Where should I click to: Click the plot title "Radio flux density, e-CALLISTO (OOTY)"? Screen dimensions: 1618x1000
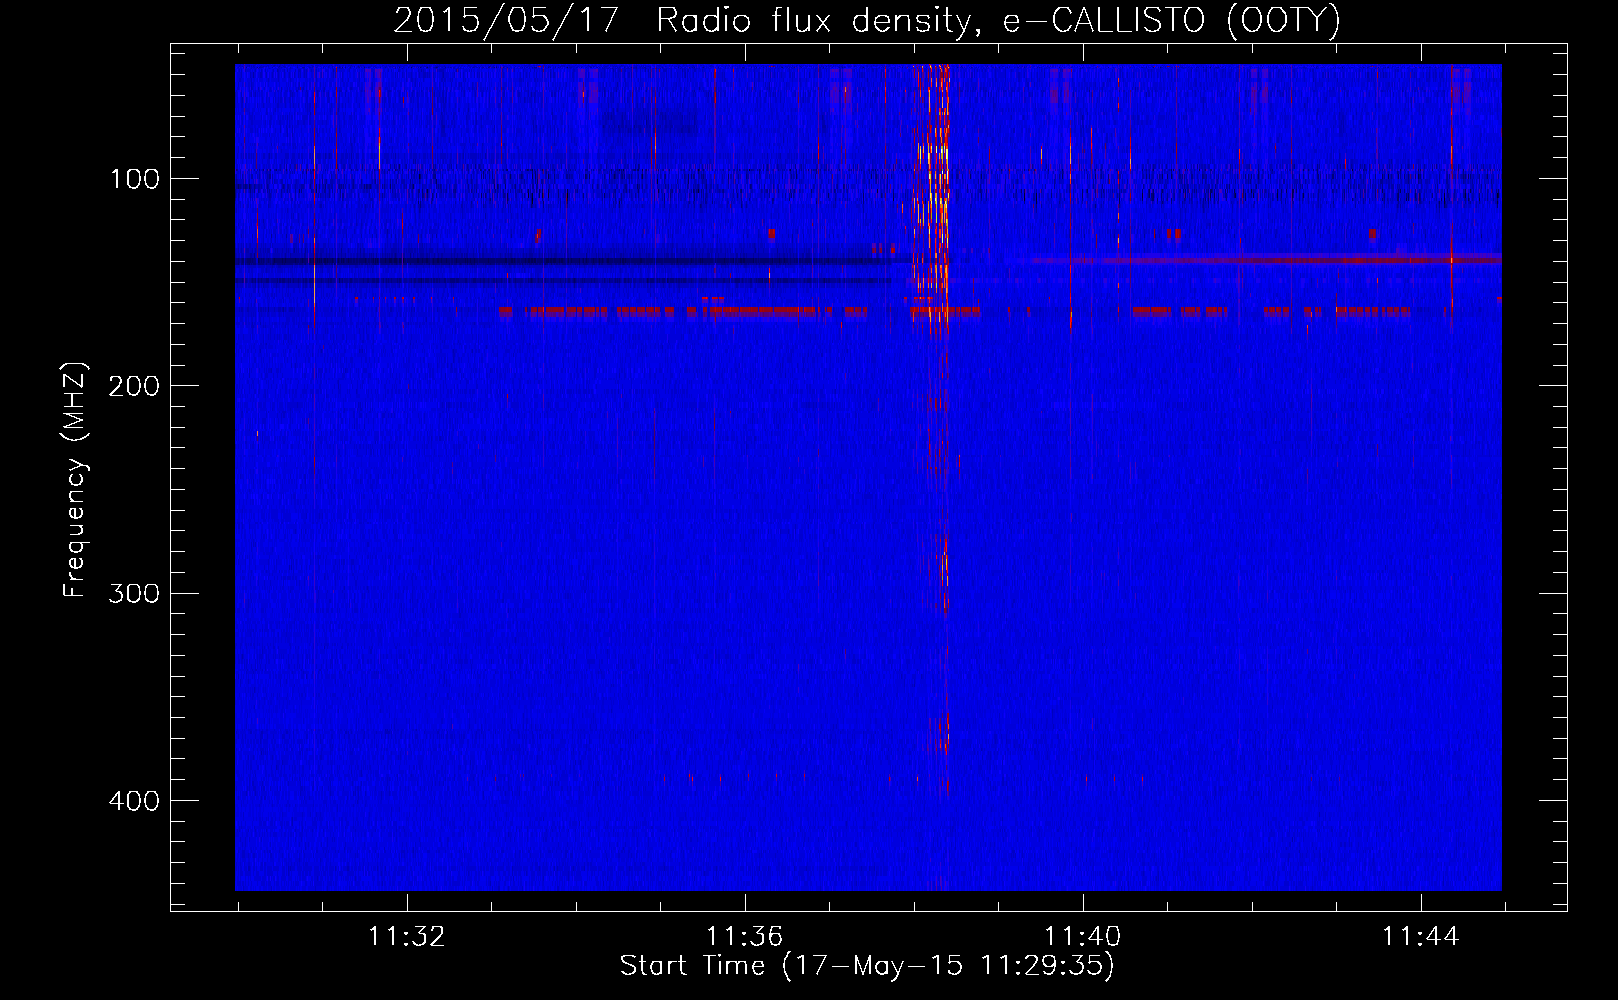pyautogui.click(x=998, y=21)
